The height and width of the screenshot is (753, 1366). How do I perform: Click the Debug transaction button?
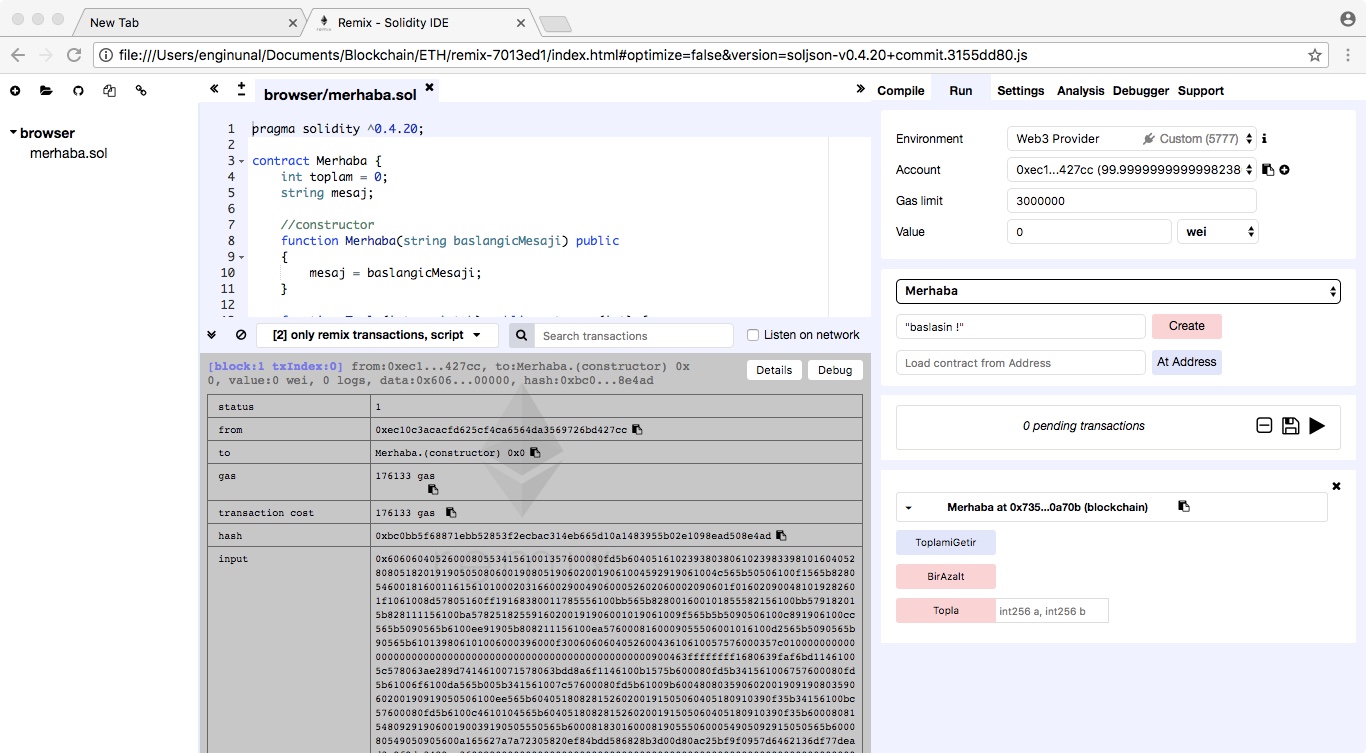point(835,370)
